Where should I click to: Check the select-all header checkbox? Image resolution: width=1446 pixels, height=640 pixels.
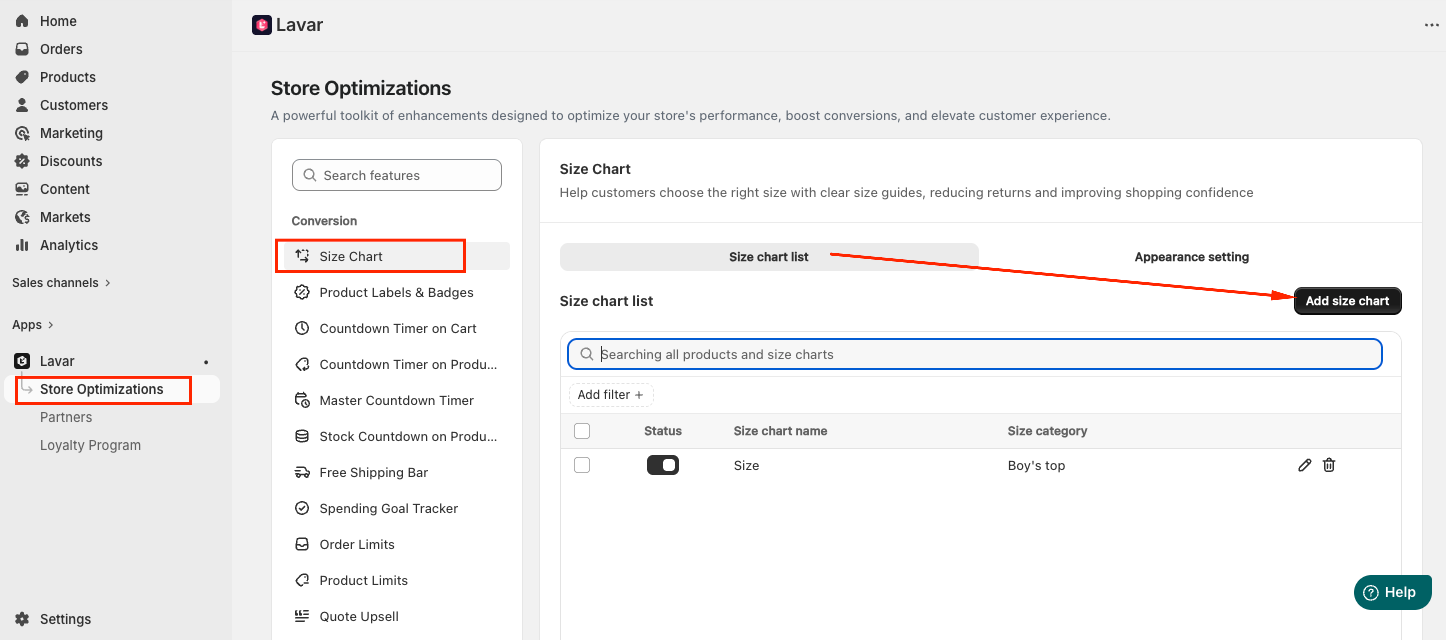(582, 431)
